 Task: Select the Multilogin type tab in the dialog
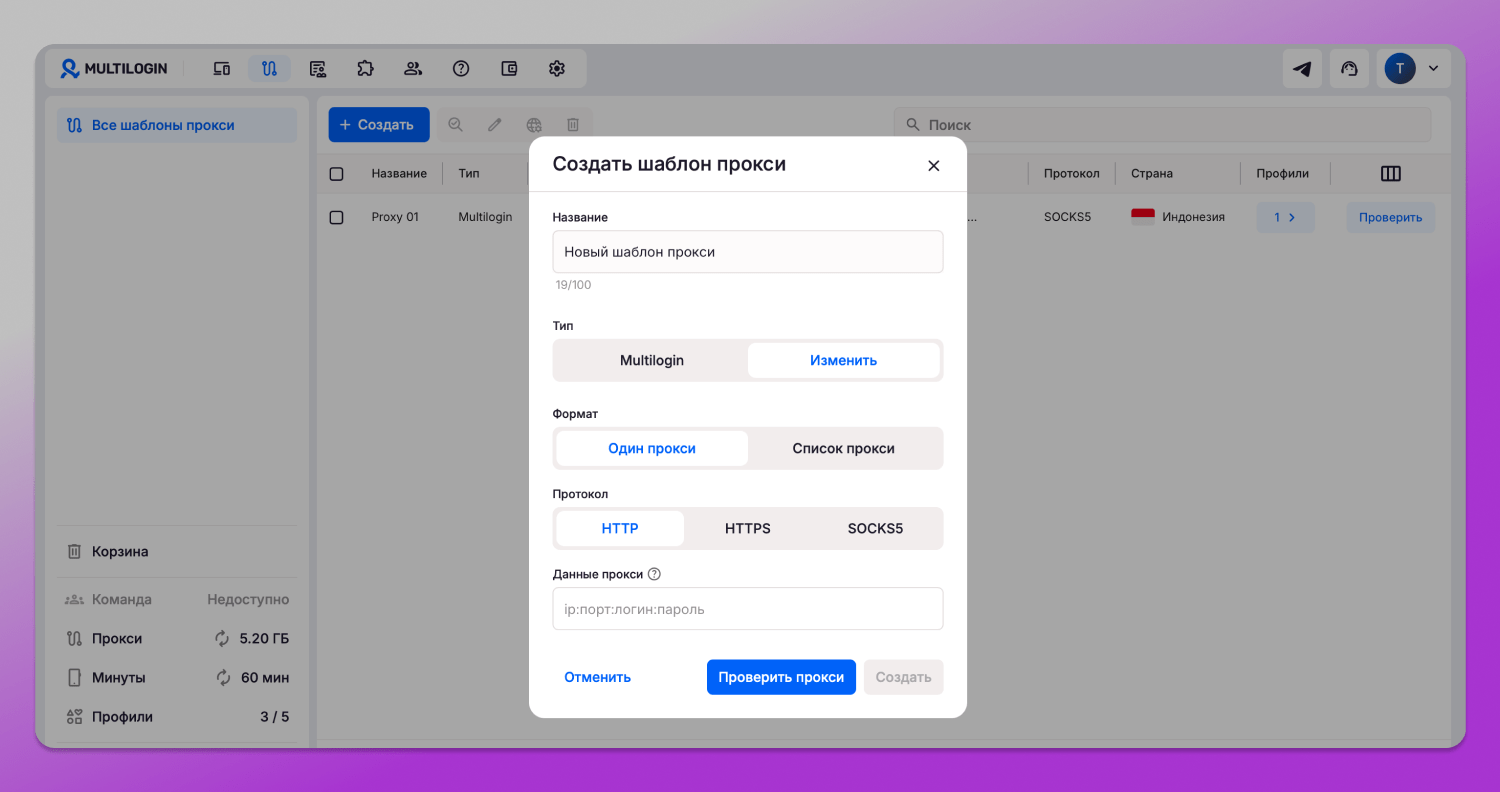(x=652, y=360)
